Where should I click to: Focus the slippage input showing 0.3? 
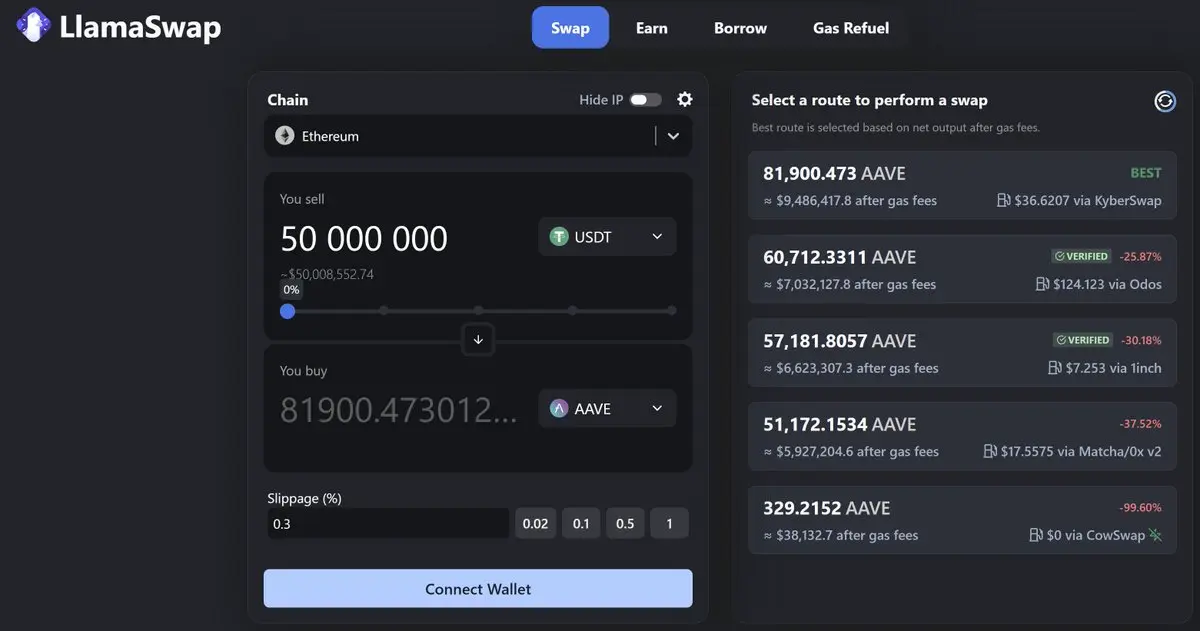(x=388, y=523)
